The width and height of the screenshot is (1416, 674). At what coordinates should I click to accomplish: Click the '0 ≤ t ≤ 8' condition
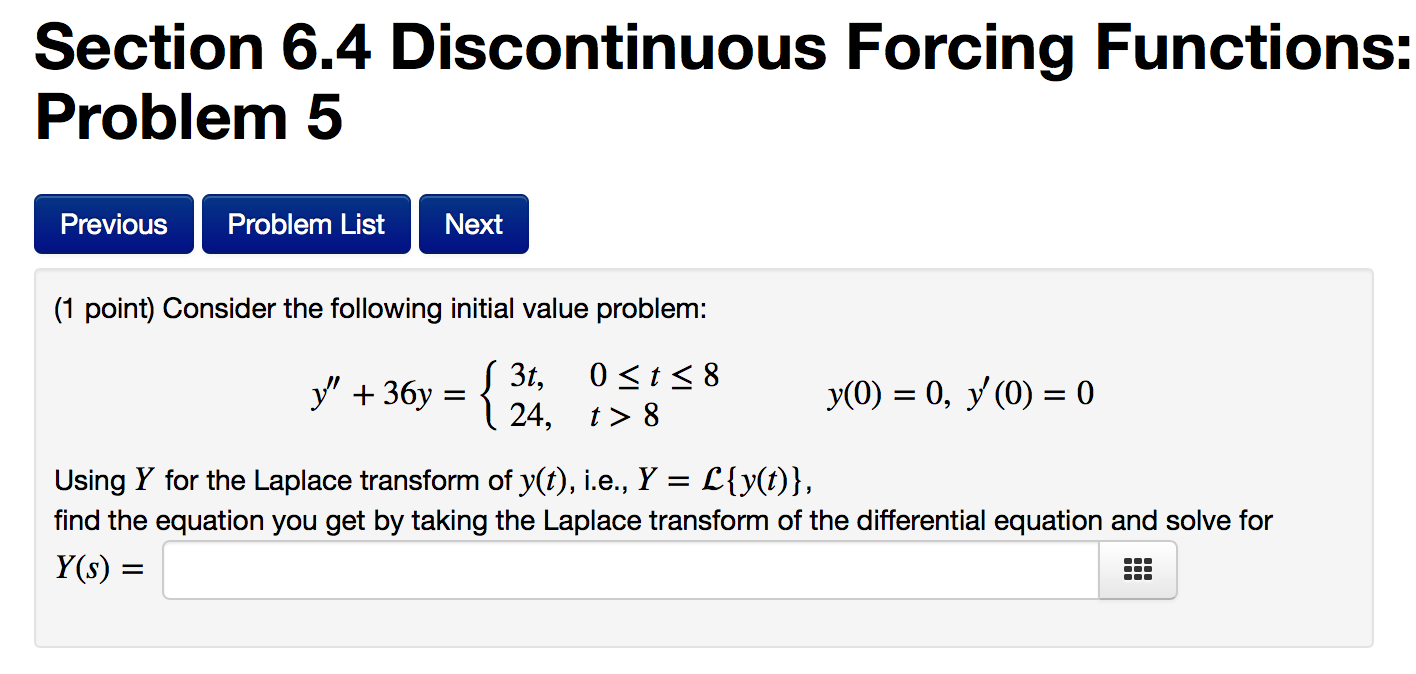[x=654, y=377]
